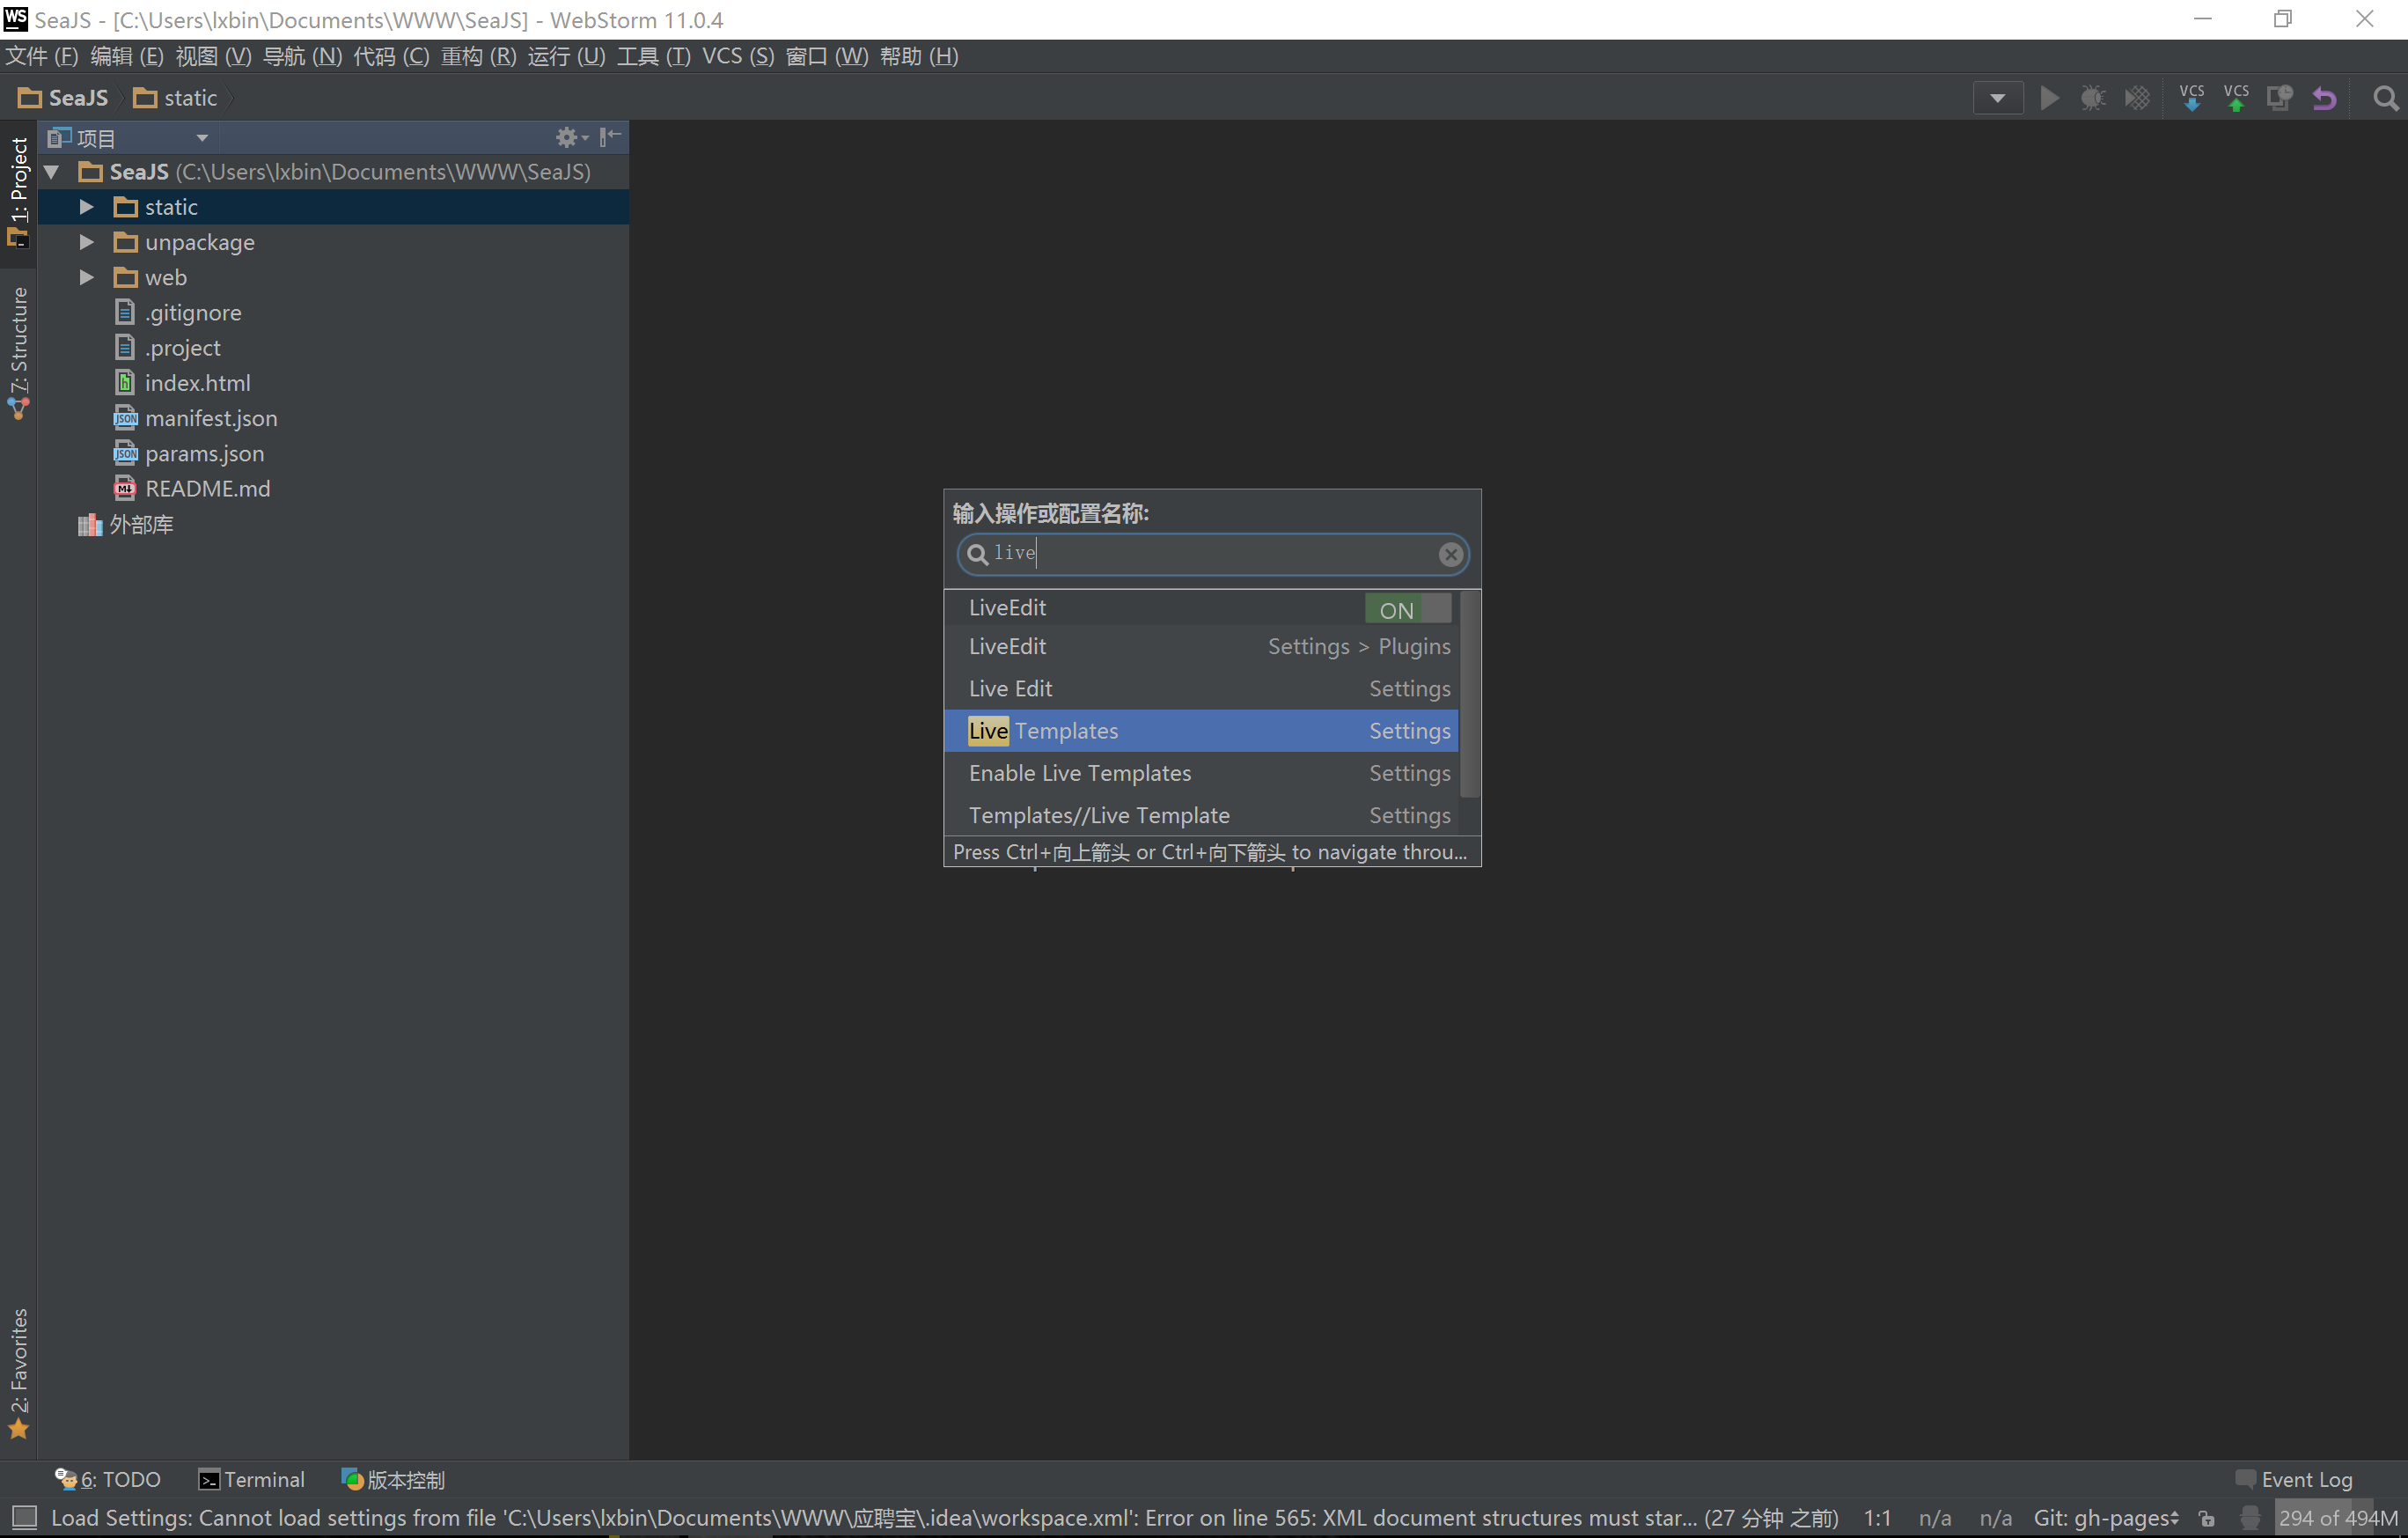This screenshot has width=2408, height=1538.
Task: Select LiveEdit Settings > Plugins result
Action: [x=1201, y=646]
